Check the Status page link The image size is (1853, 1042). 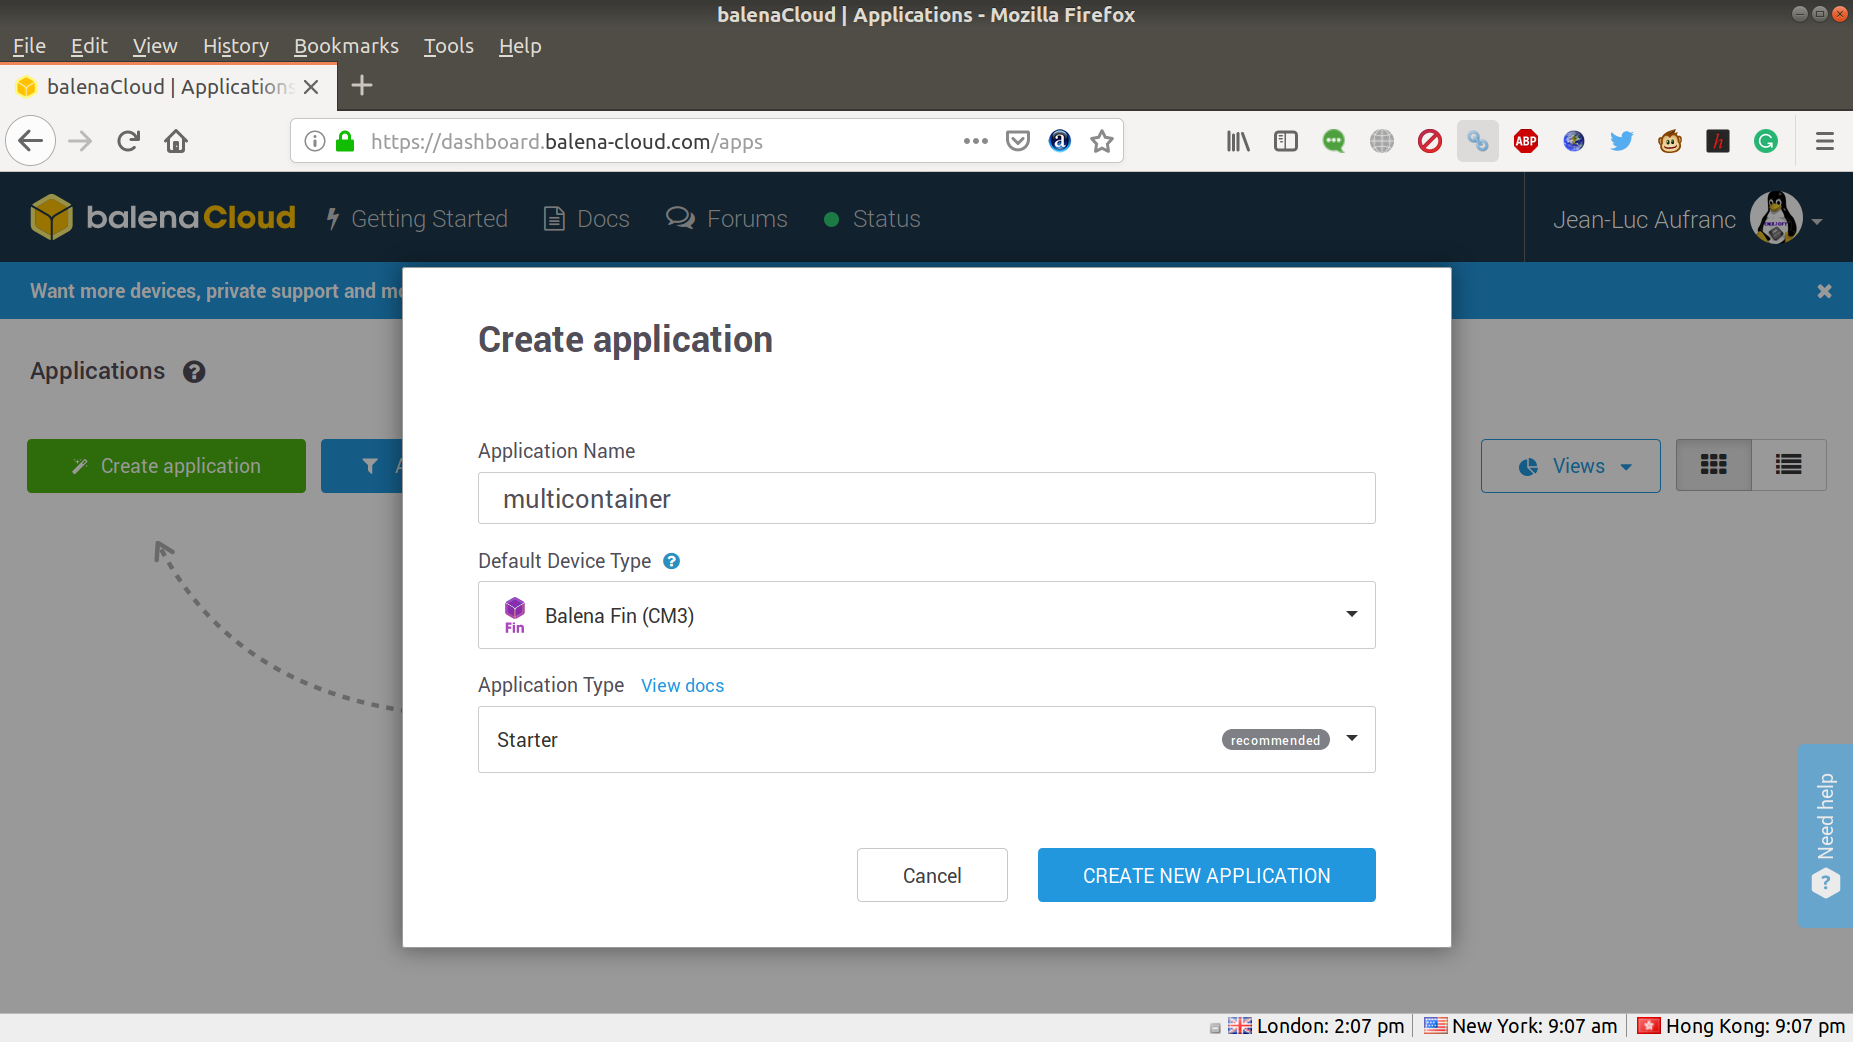(x=872, y=219)
